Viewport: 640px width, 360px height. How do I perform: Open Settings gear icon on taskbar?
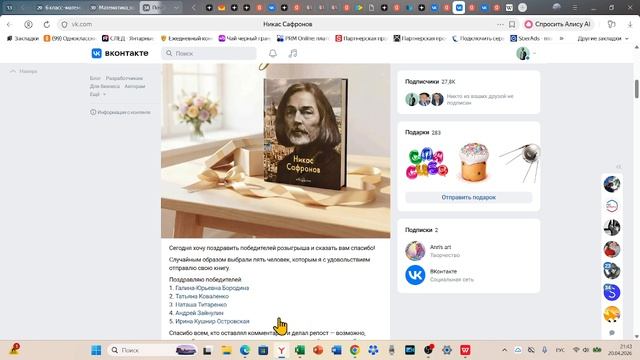pyautogui.click(x=447, y=350)
